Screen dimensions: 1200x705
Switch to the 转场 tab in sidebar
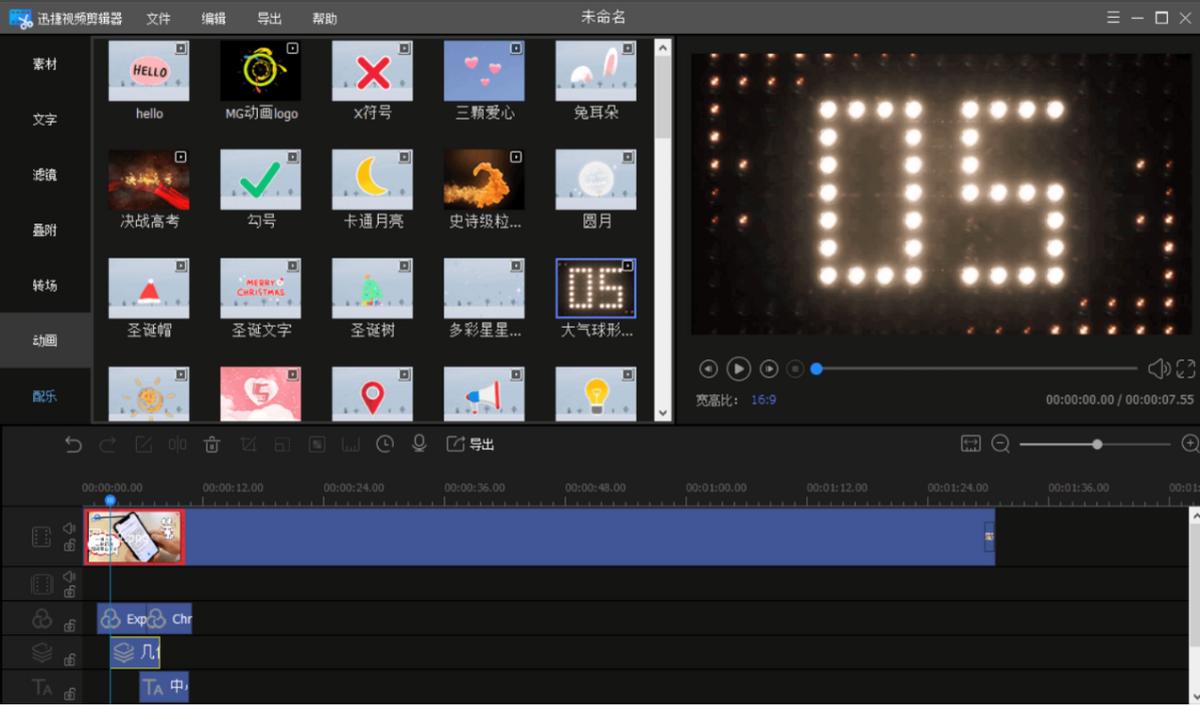pos(45,285)
